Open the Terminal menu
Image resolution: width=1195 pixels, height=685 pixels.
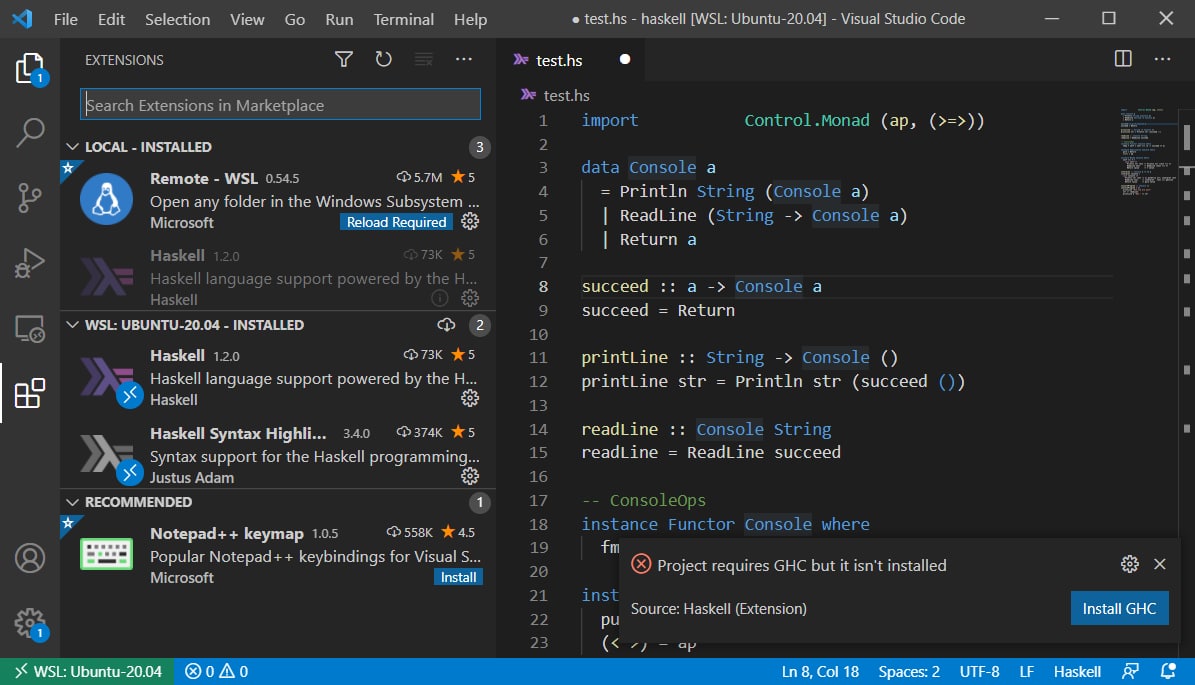click(403, 19)
